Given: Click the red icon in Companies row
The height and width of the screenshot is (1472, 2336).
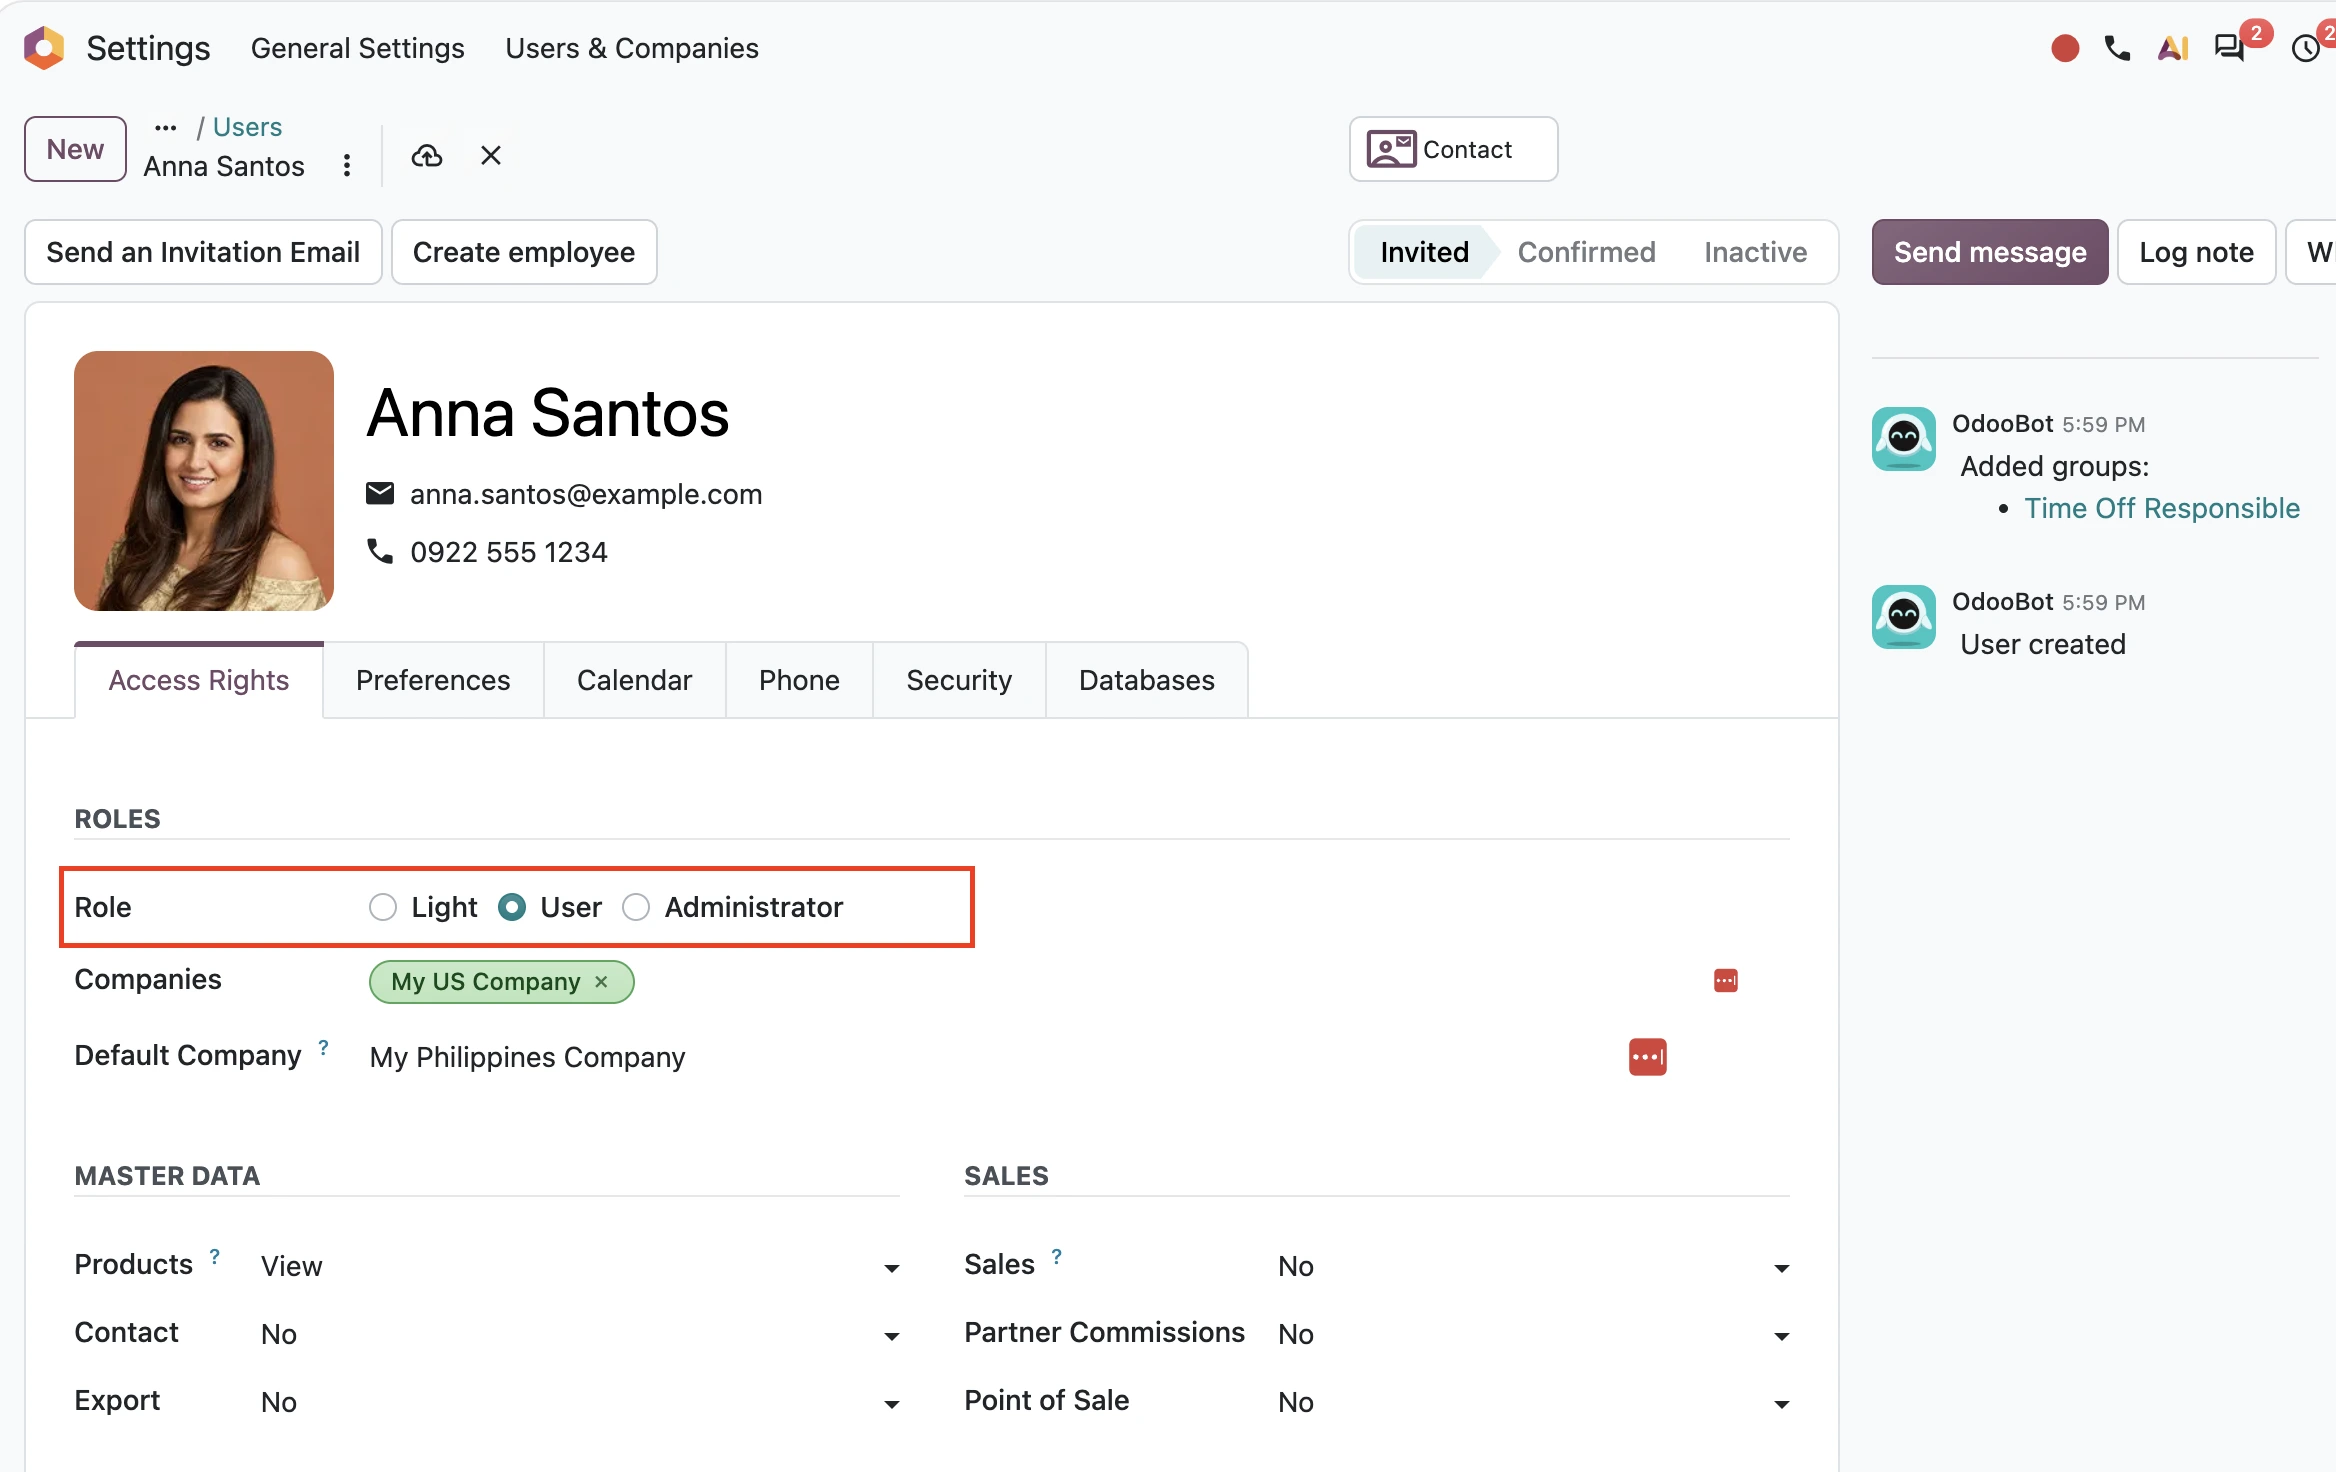Looking at the screenshot, I should coord(1725,980).
